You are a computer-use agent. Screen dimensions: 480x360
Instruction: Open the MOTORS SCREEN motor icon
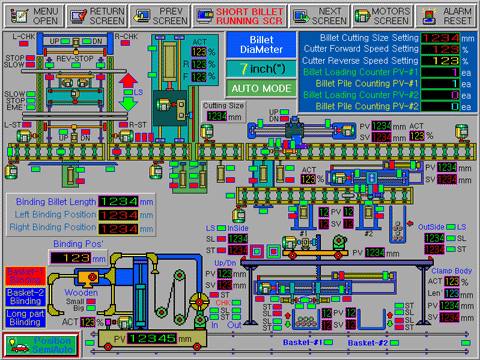click(x=362, y=16)
